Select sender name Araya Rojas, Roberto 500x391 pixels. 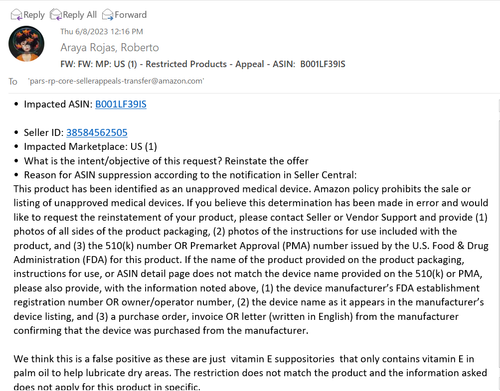[x=110, y=47]
